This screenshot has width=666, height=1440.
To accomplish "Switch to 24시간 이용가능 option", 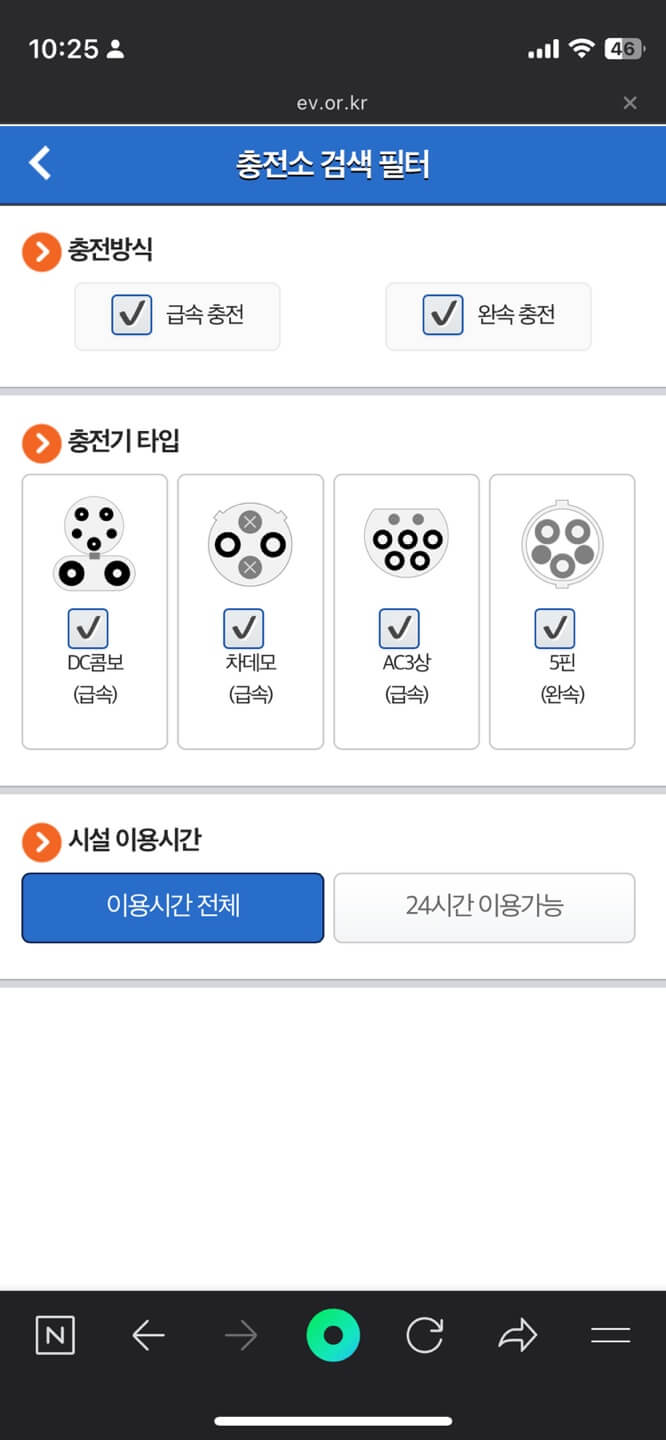I will click(484, 907).
